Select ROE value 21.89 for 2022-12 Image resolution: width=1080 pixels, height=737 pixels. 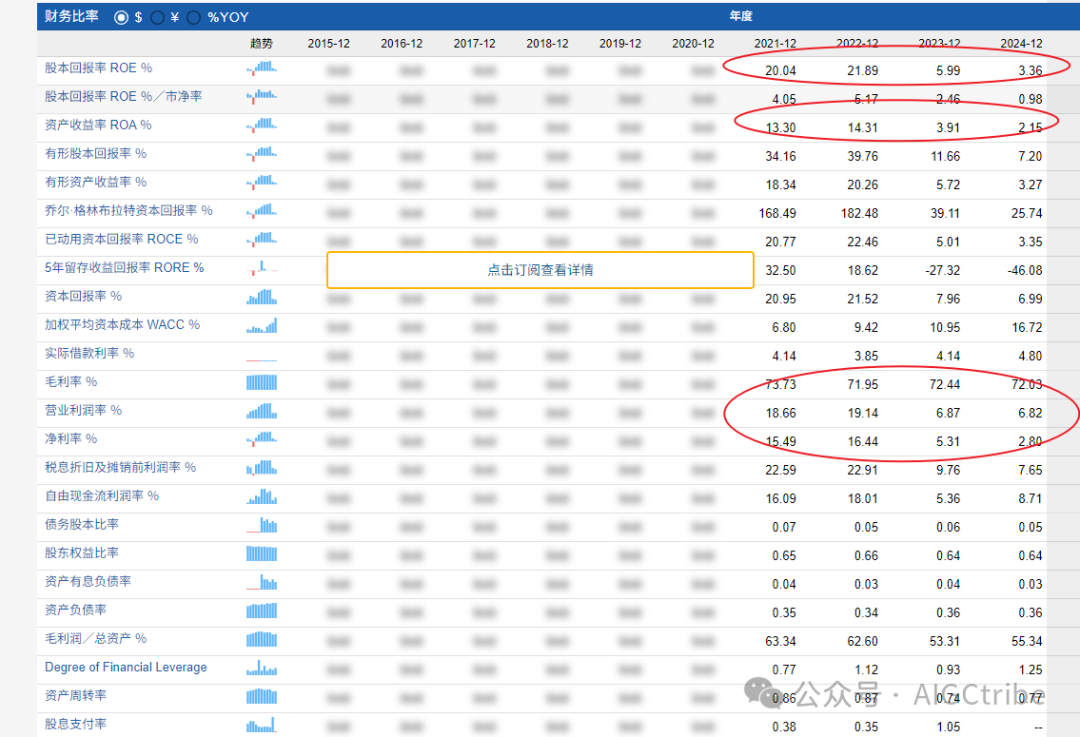863,71
